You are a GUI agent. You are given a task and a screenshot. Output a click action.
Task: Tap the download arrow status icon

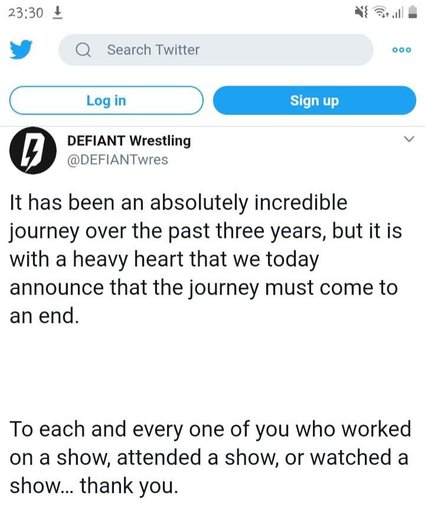point(58,13)
